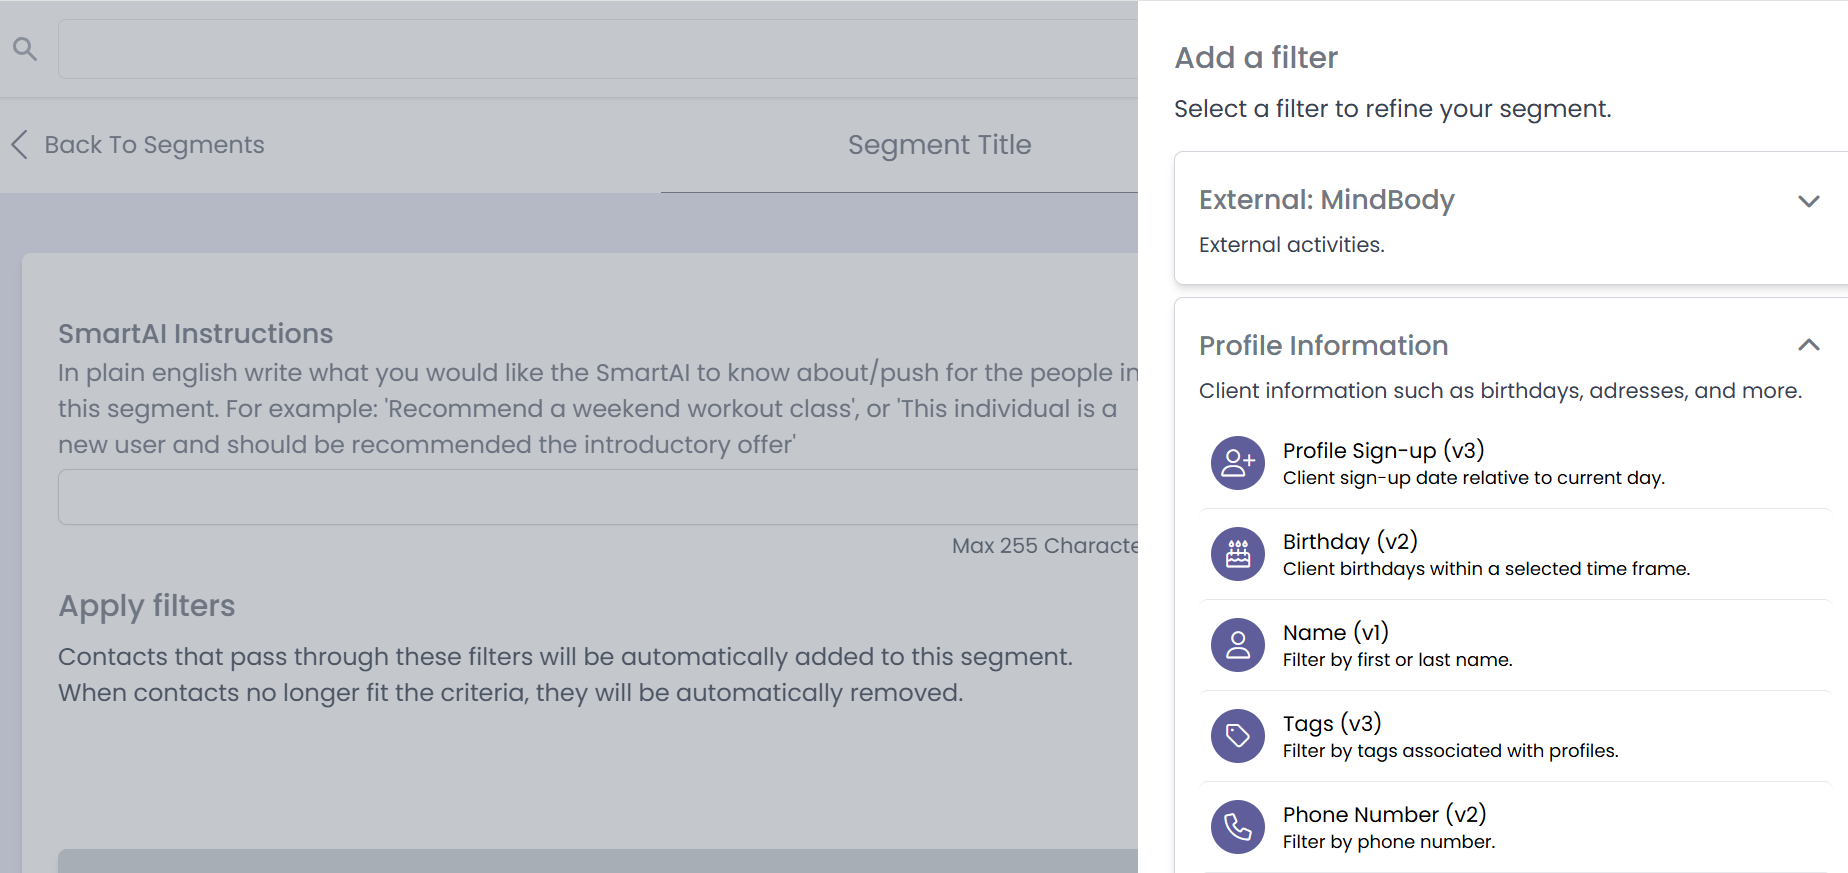Click the Phone Number handset icon

(1238, 827)
